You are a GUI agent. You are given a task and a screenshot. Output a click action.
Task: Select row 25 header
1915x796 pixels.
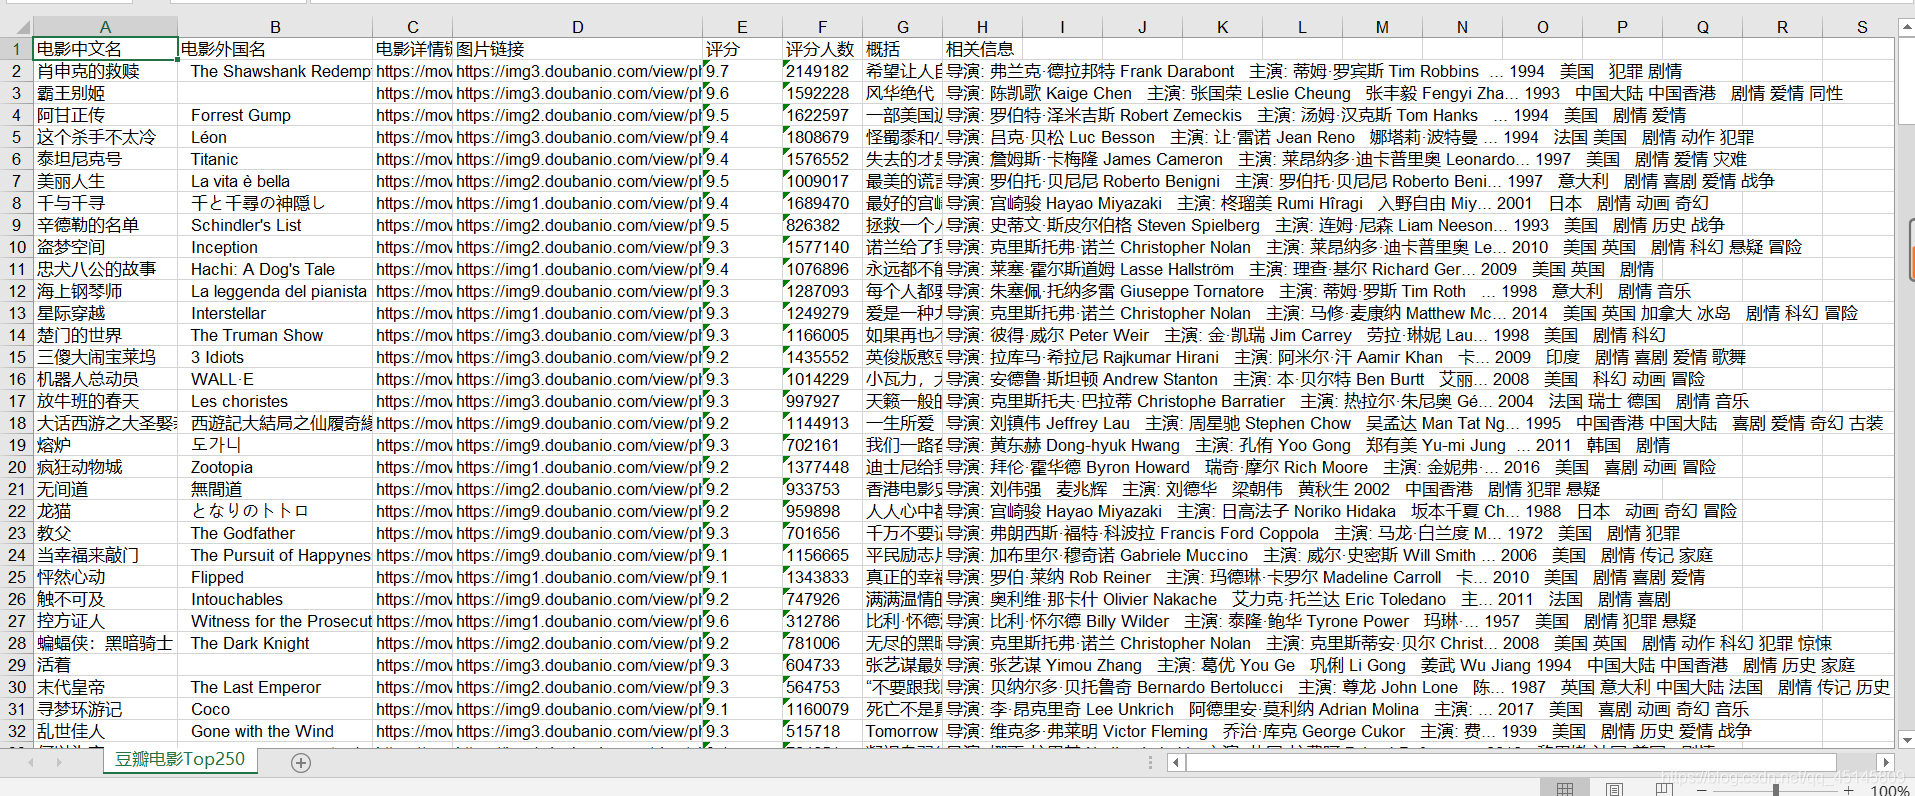(x=17, y=577)
